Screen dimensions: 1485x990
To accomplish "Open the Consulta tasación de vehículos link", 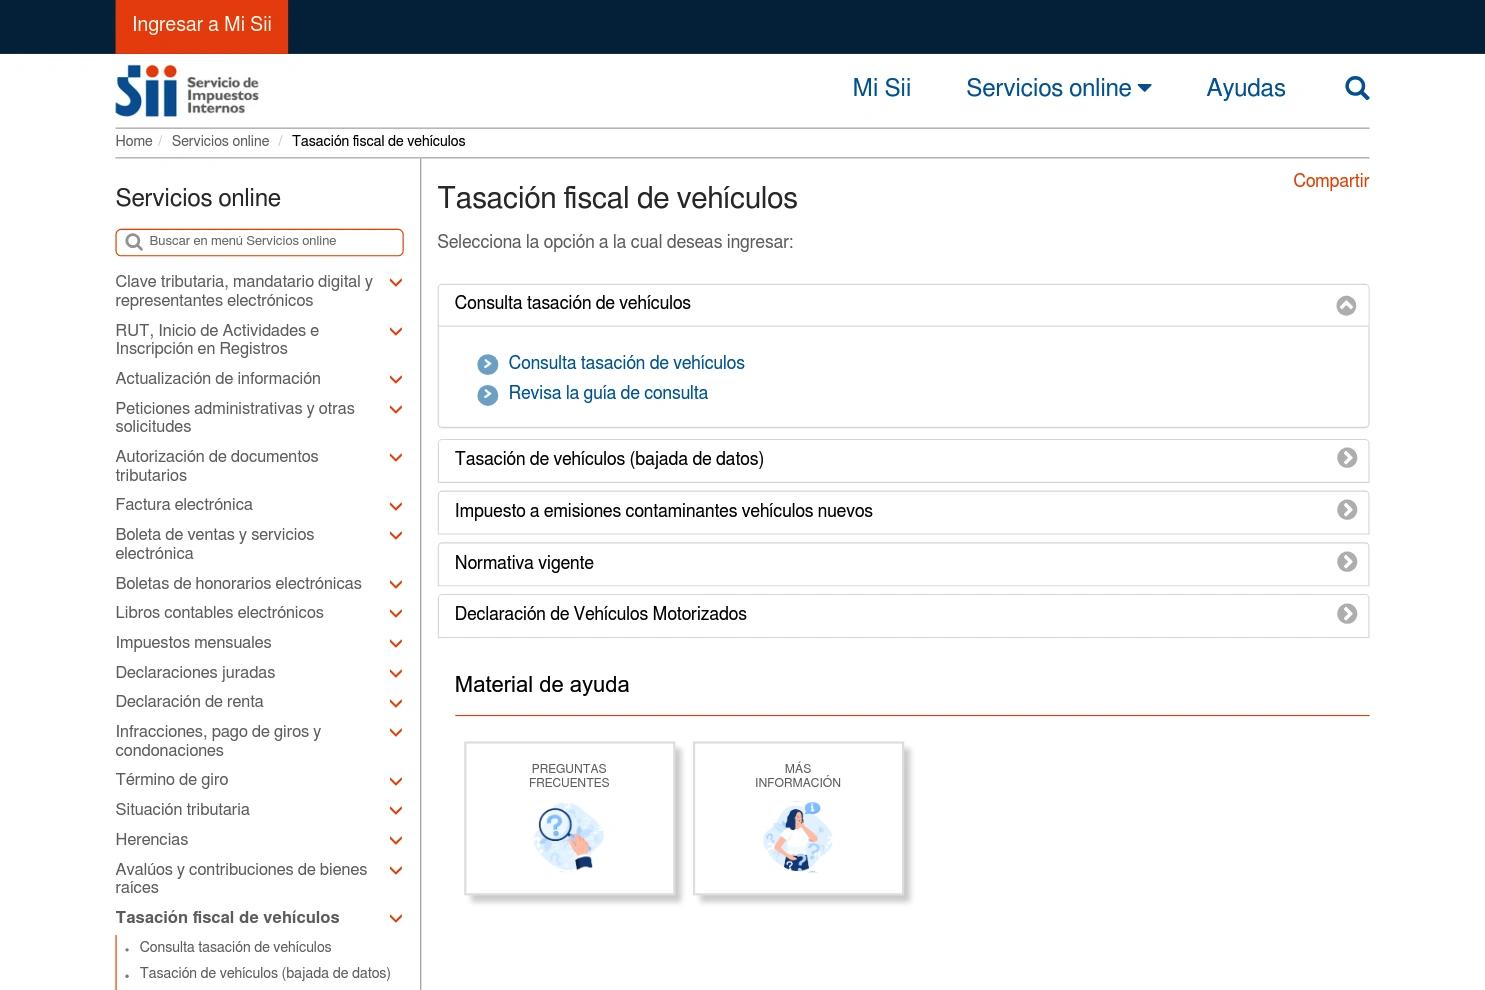I will coord(626,363).
